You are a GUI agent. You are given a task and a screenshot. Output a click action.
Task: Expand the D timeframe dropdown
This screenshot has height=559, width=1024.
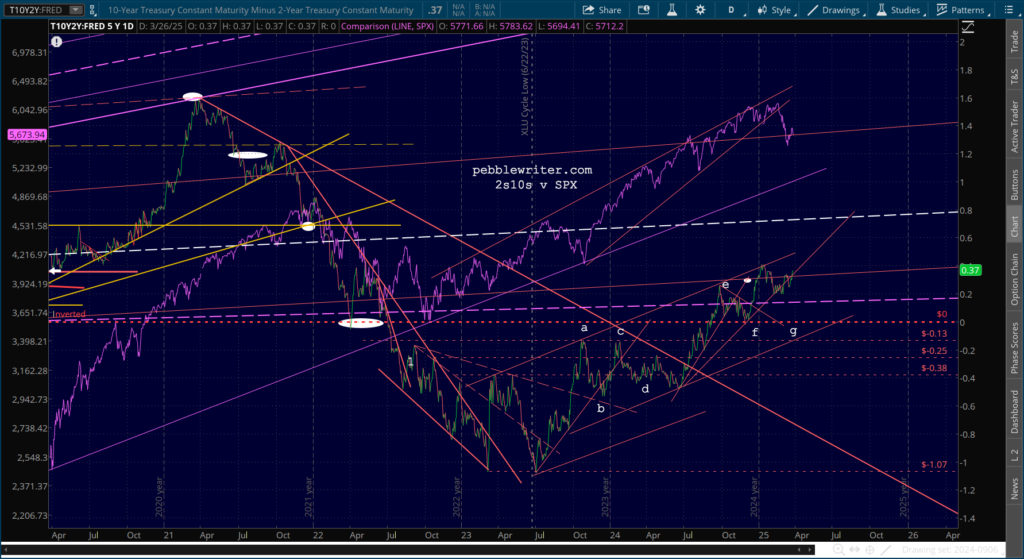[x=733, y=10]
